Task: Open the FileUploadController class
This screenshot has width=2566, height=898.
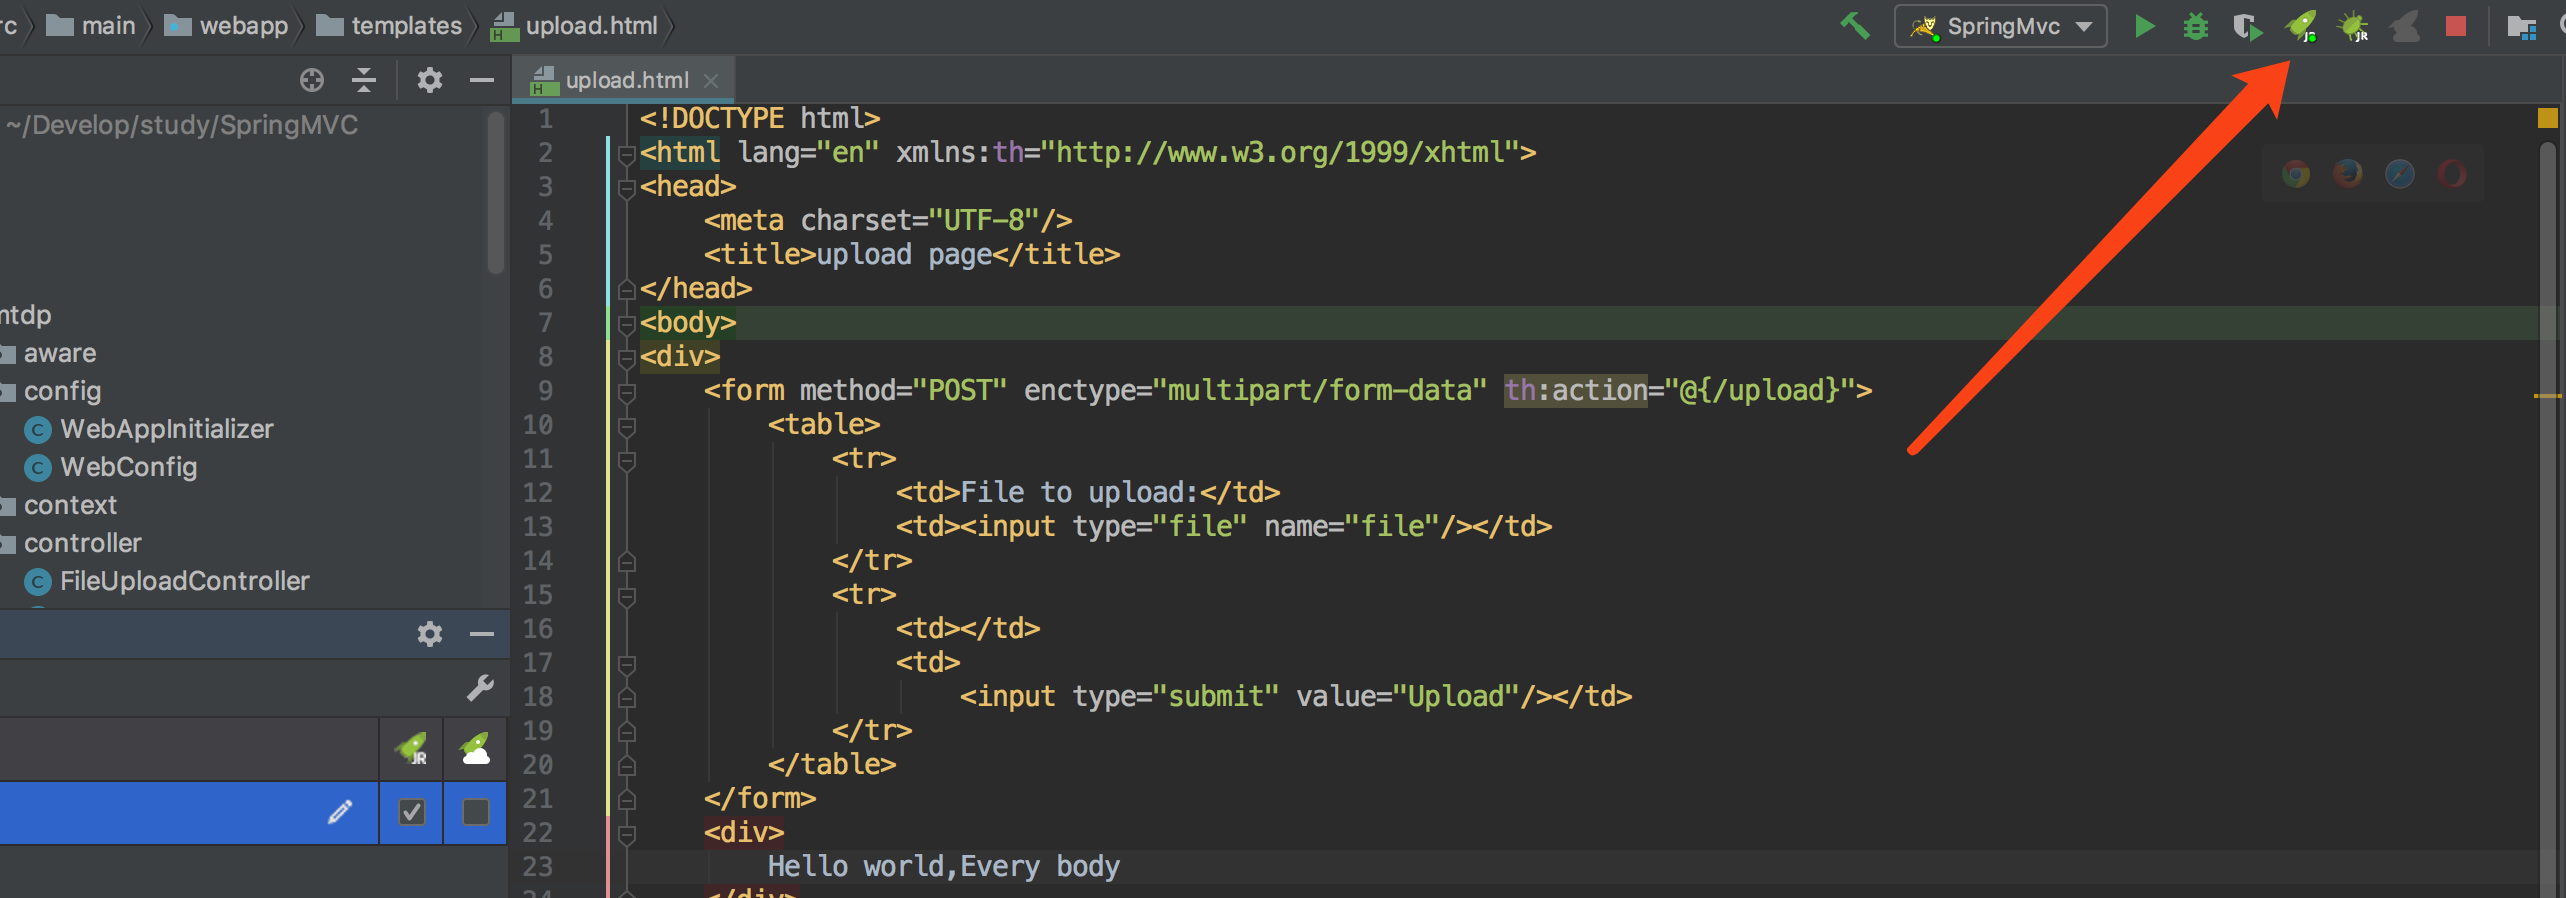Action: tap(184, 581)
